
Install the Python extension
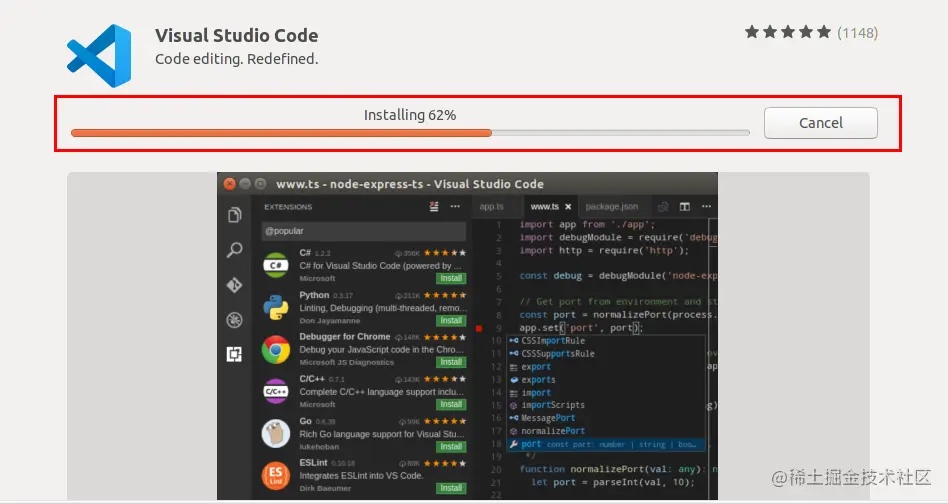pos(451,320)
